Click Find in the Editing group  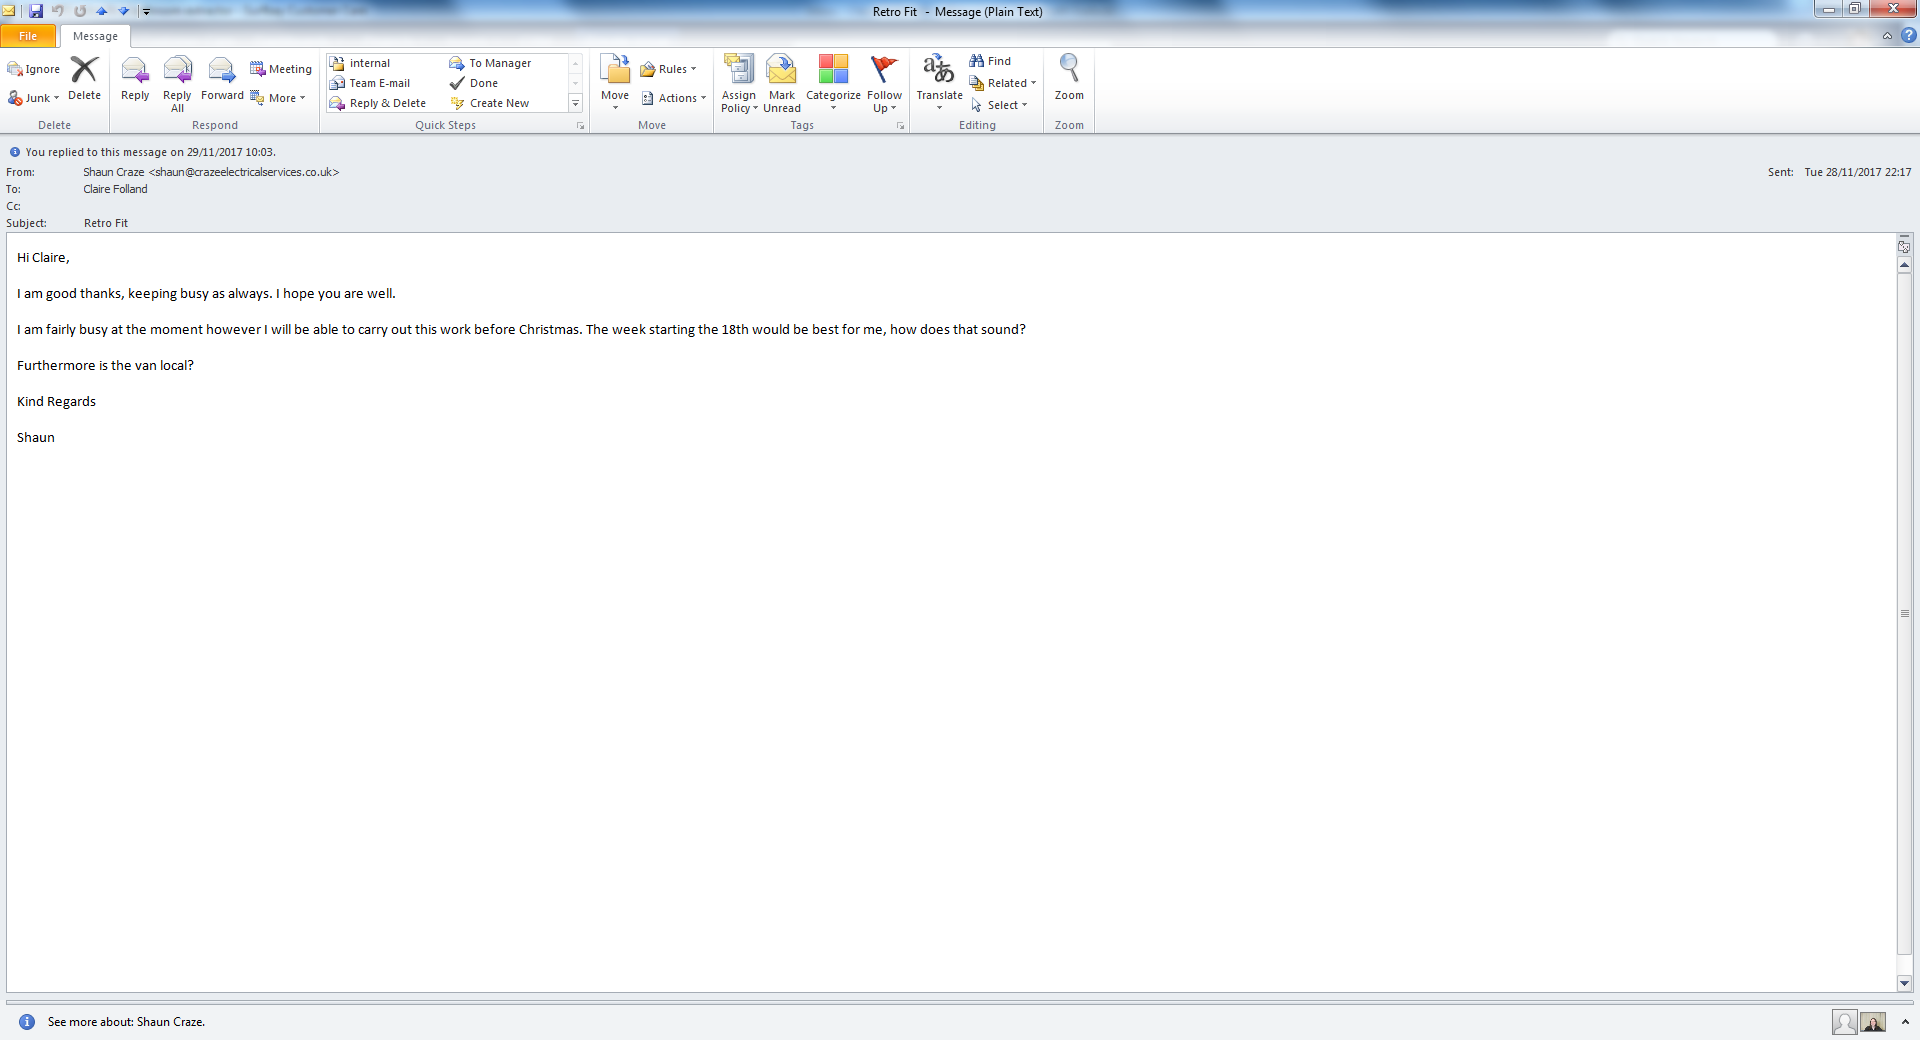990,61
